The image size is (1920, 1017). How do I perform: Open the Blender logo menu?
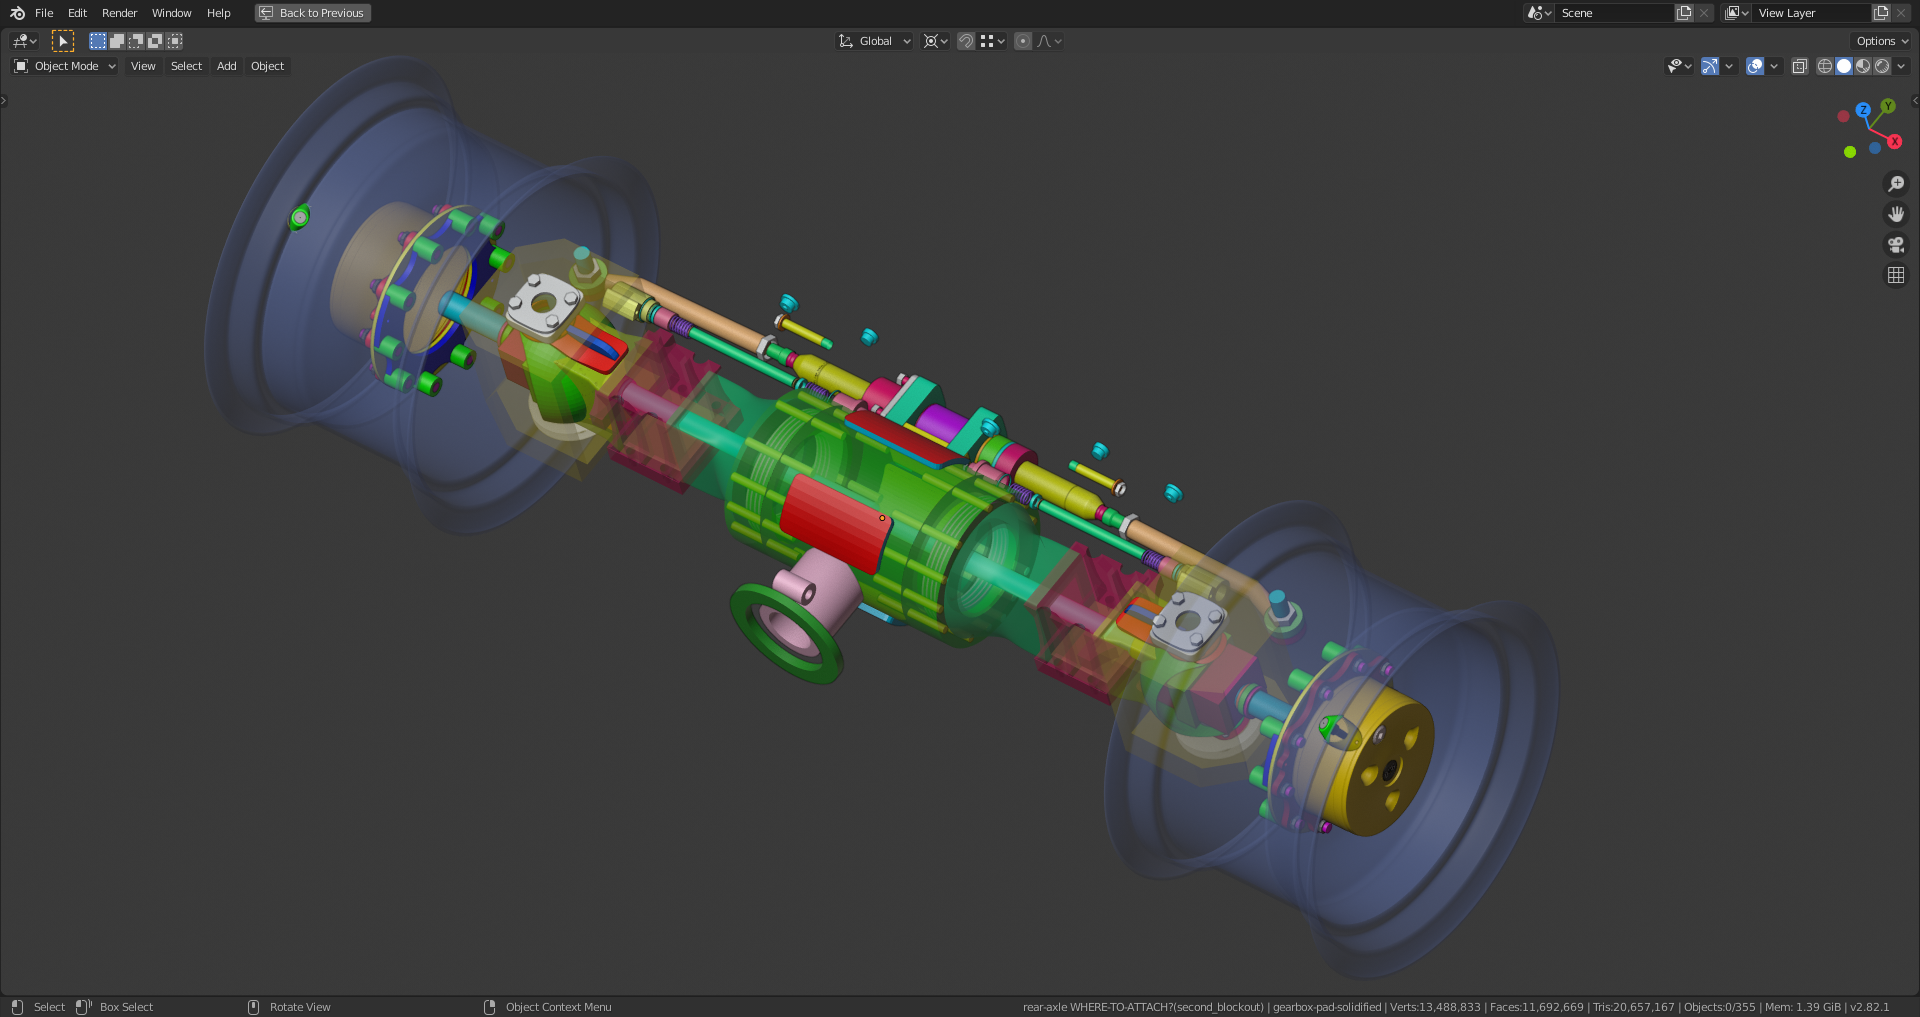[17, 13]
